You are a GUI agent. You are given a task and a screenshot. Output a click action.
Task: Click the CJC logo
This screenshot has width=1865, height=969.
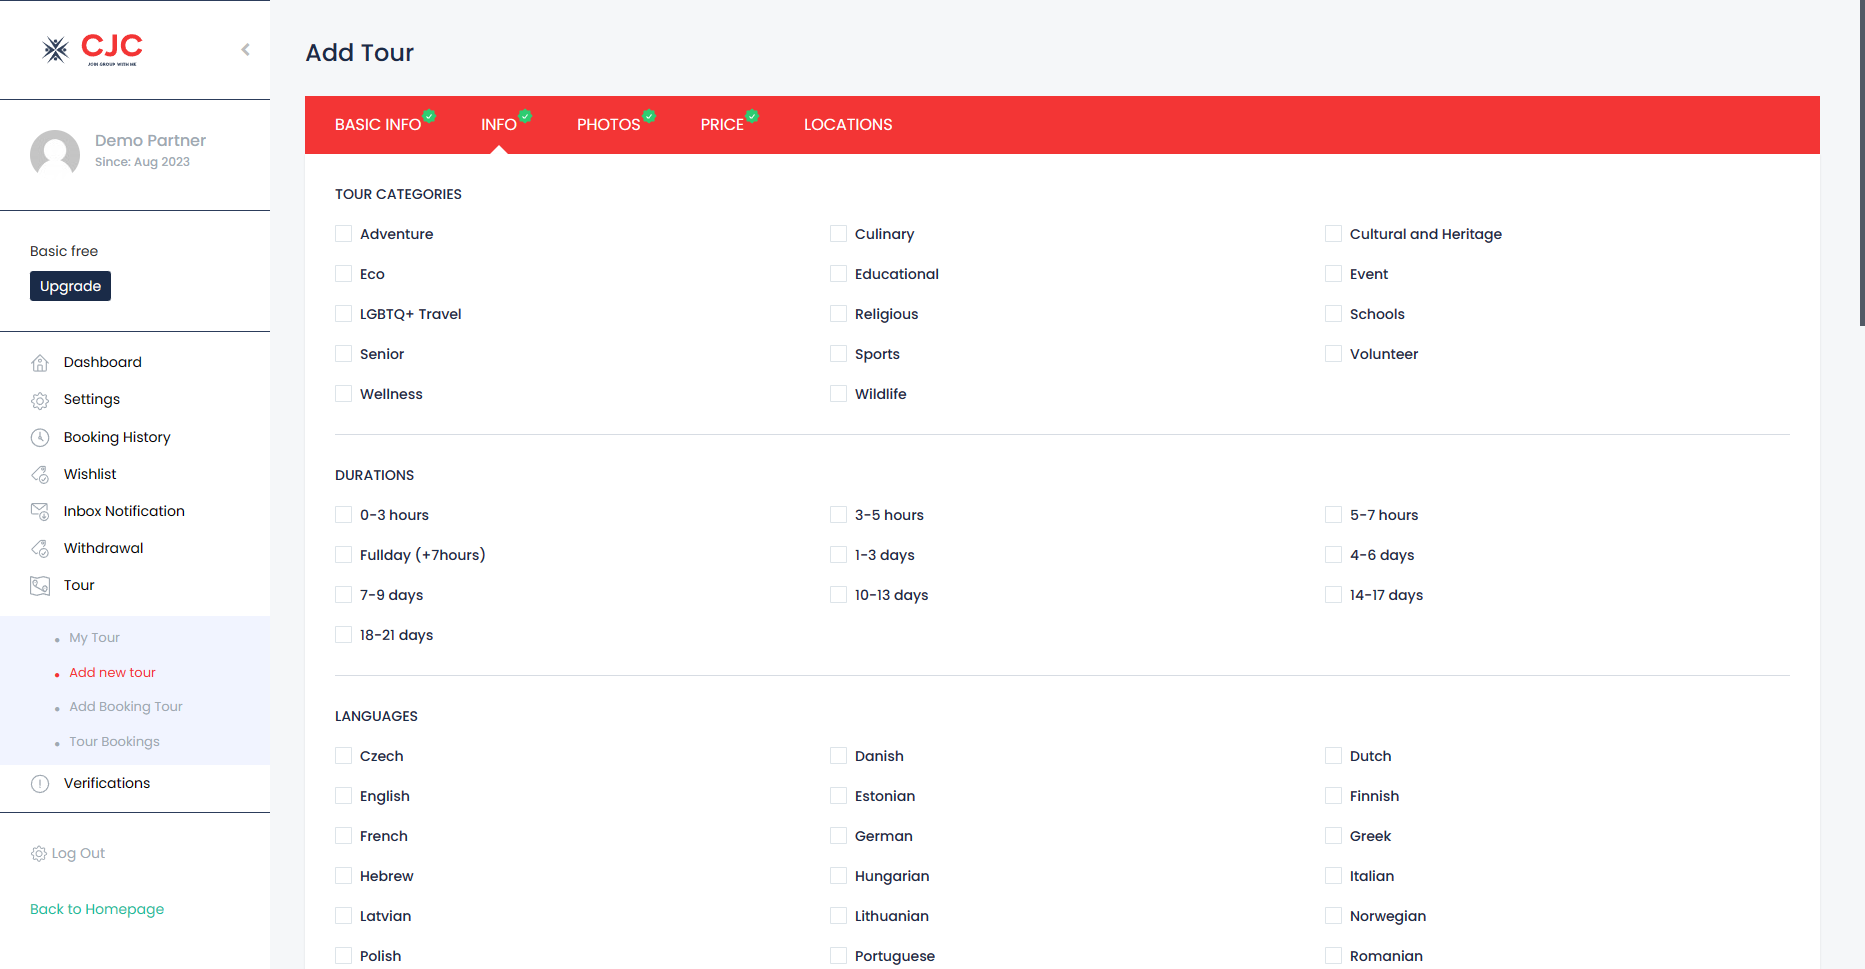[93, 49]
